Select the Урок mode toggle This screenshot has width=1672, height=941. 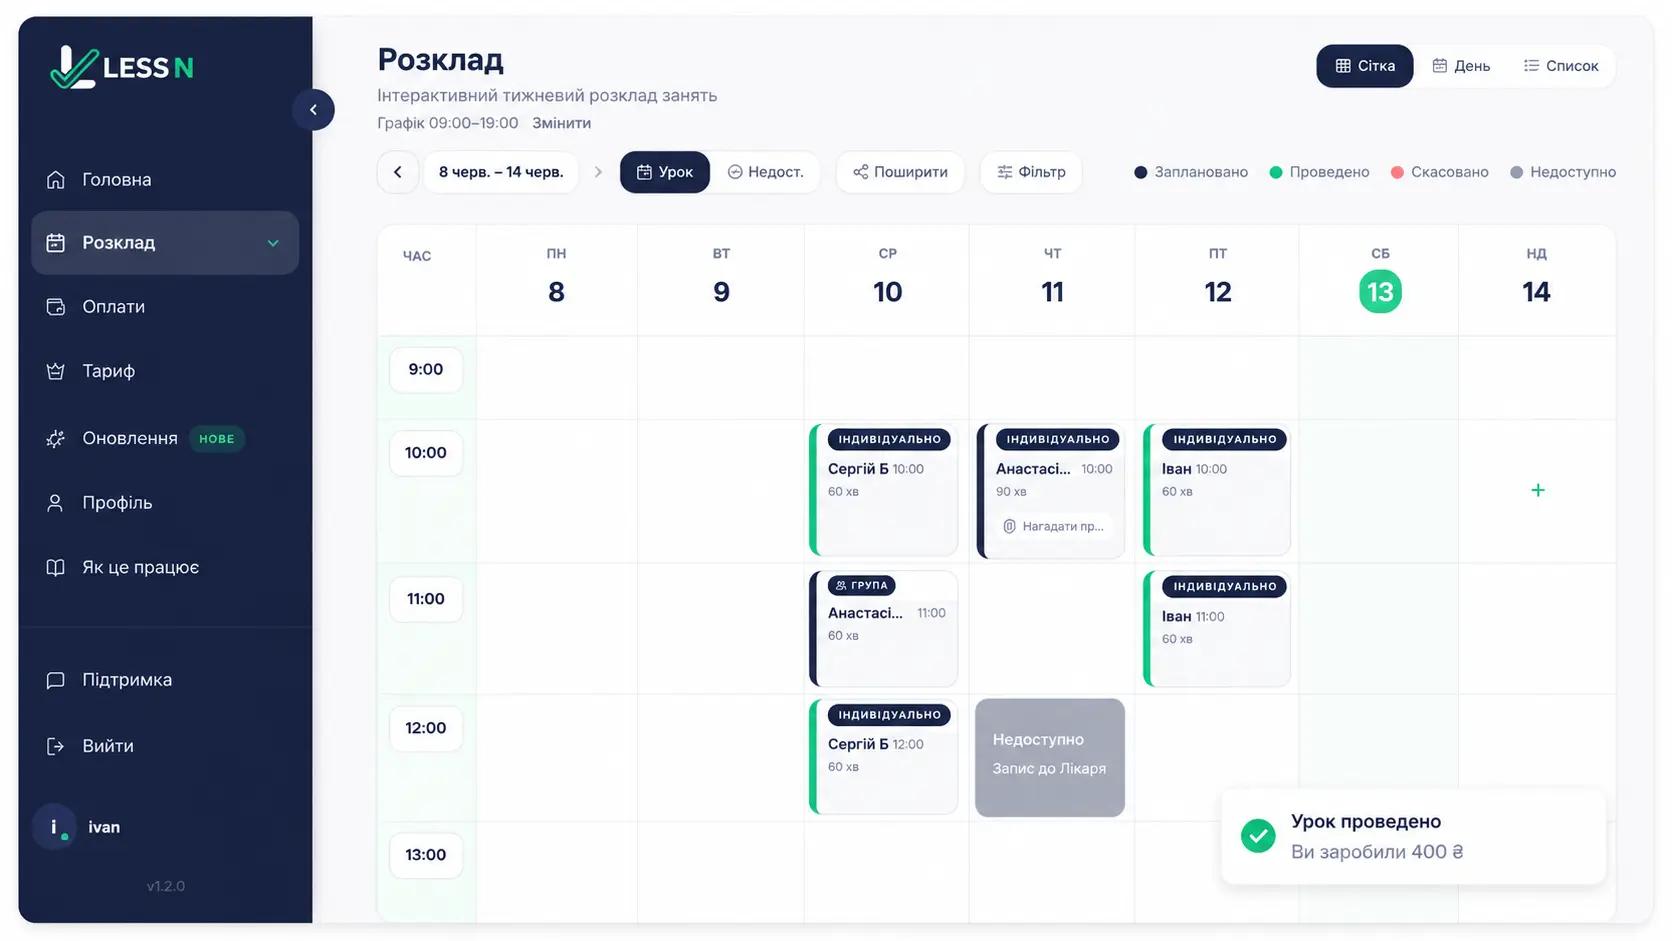665,172
